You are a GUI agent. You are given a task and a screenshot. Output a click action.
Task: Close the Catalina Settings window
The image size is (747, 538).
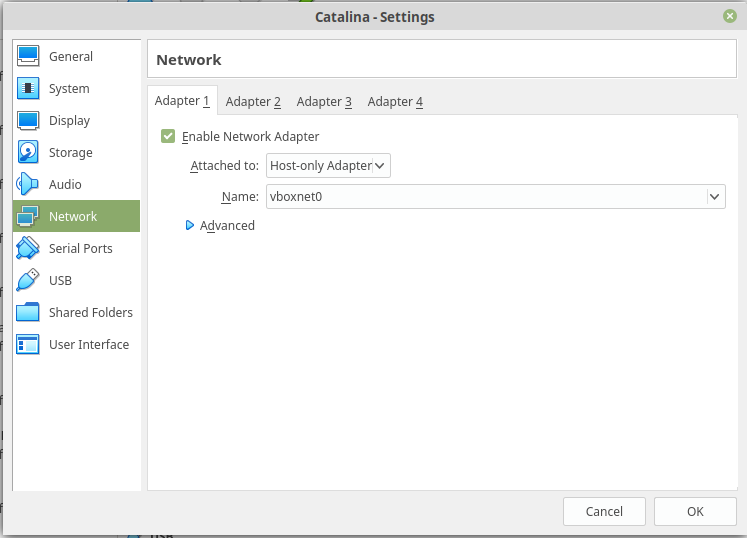point(730,16)
